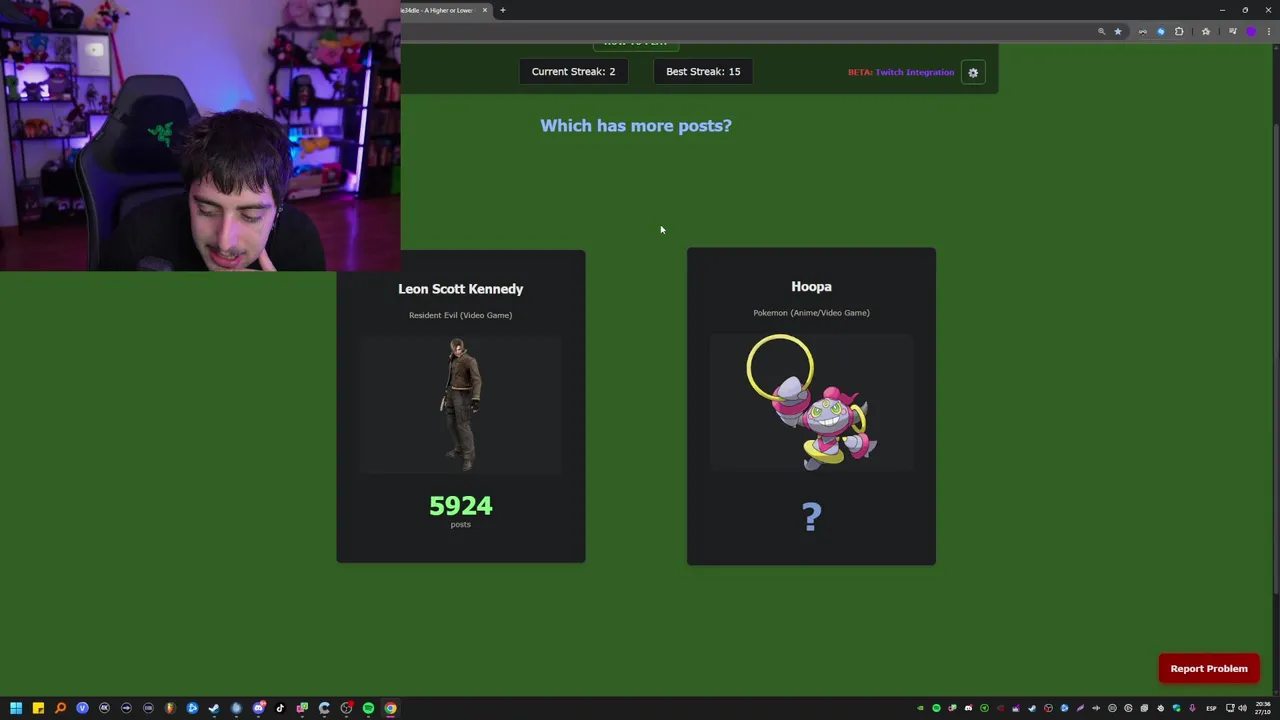The height and width of the screenshot is (720, 1280).
Task: Click the Leon Scott Kennedy character image
Action: (461, 404)
